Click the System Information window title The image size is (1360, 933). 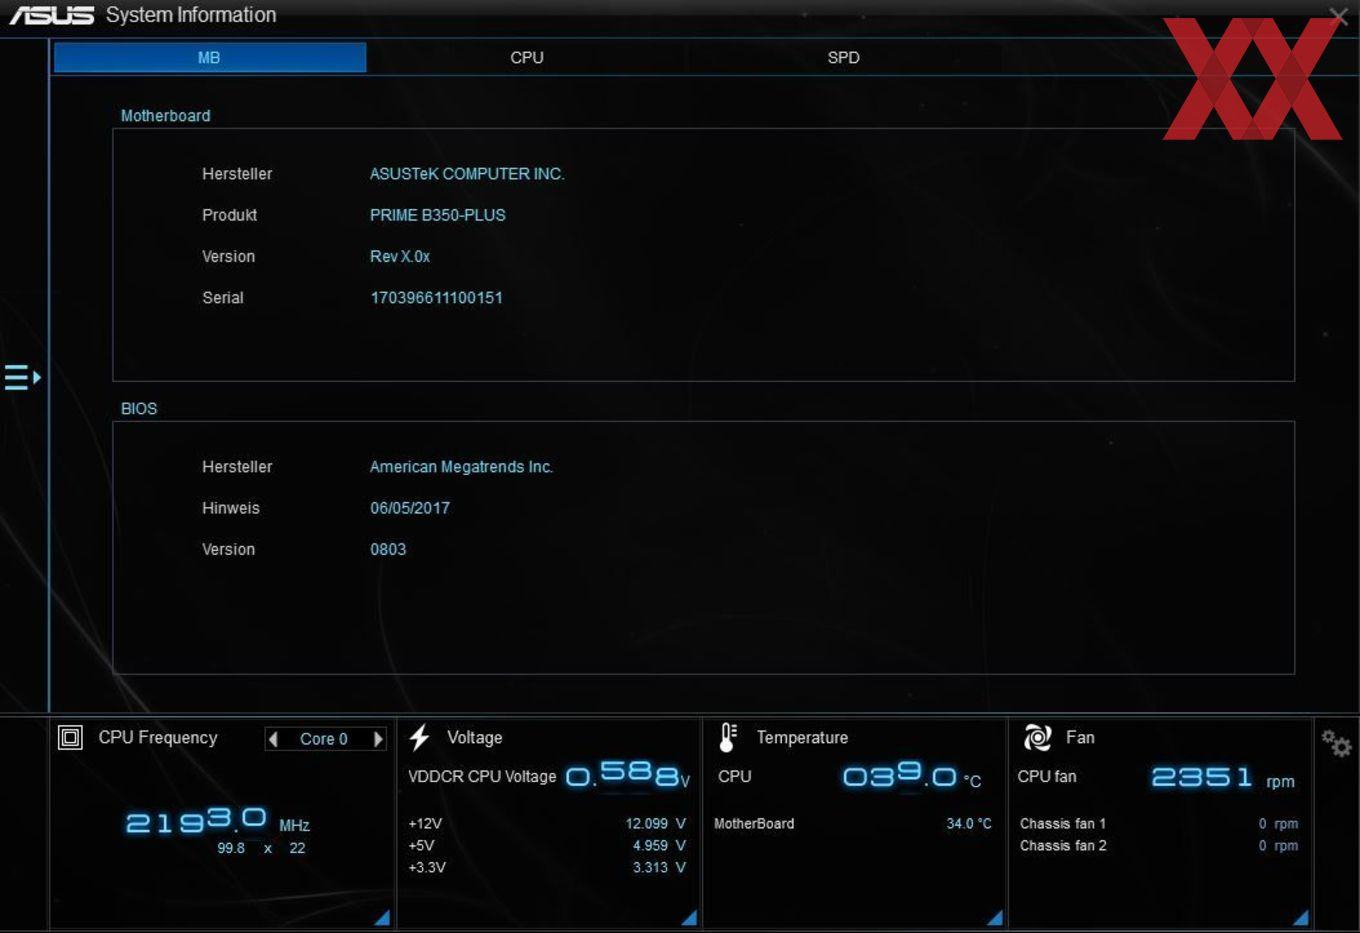191,15
